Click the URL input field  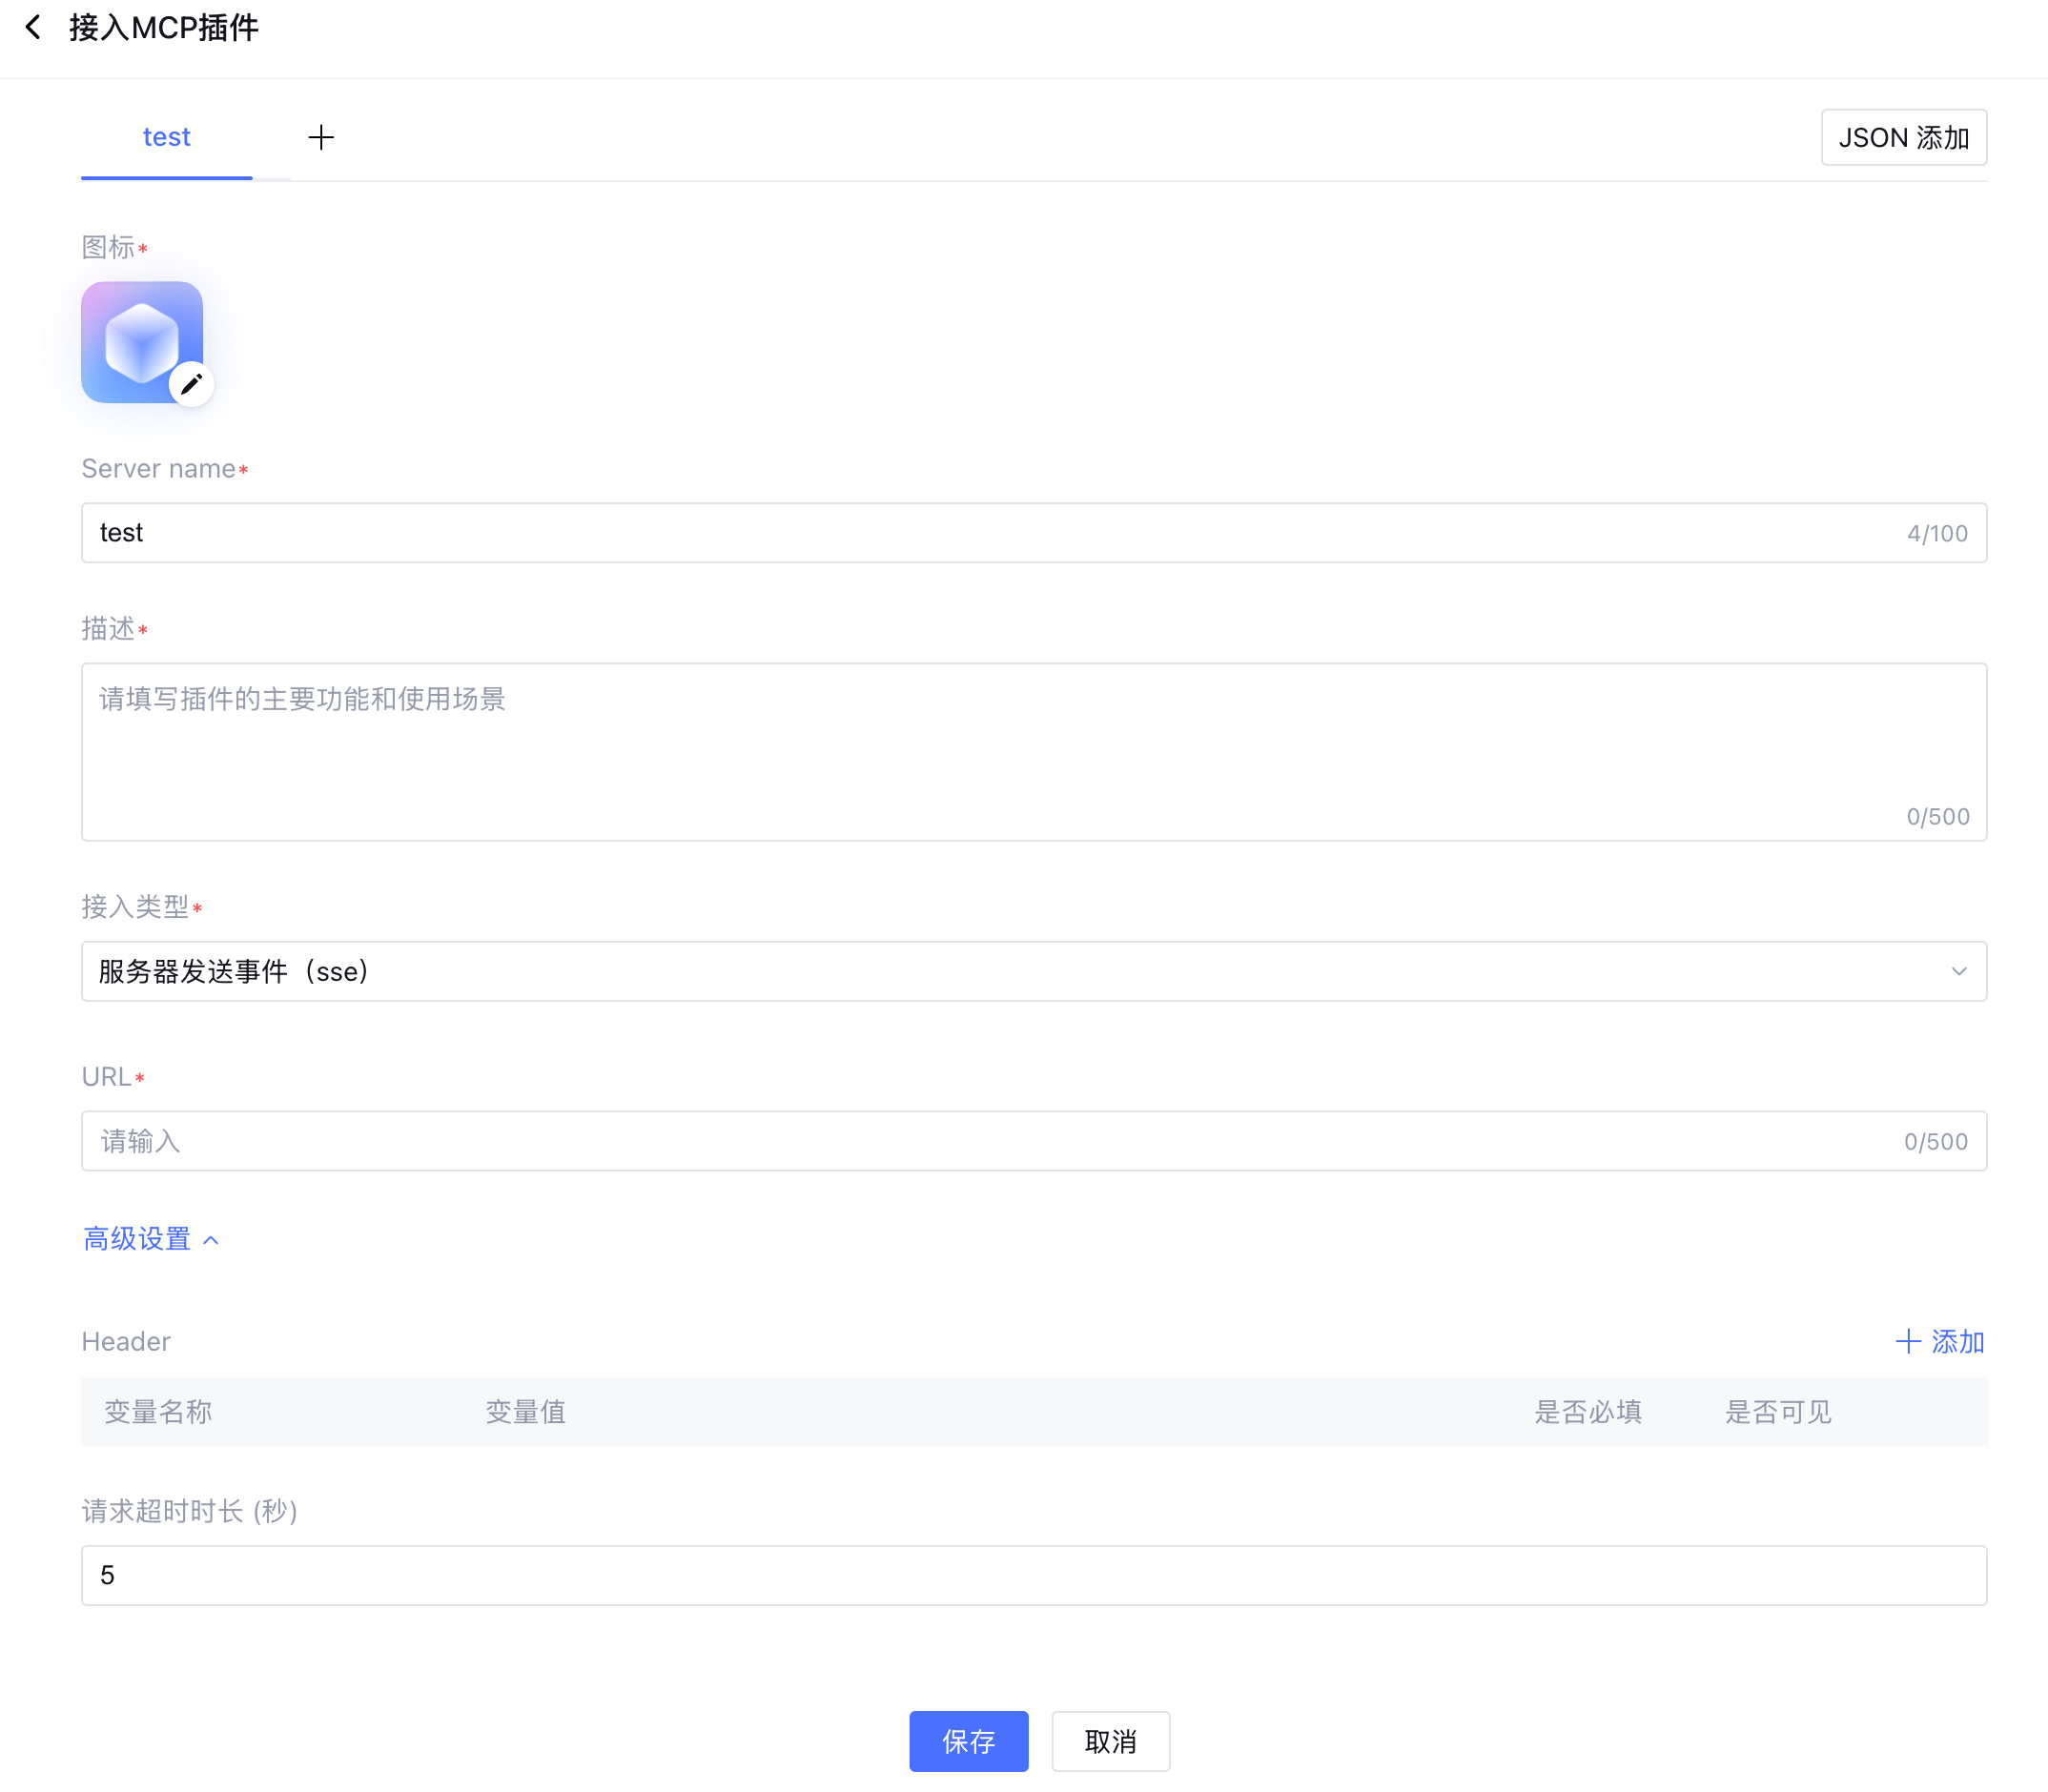coord(1000,1141)
